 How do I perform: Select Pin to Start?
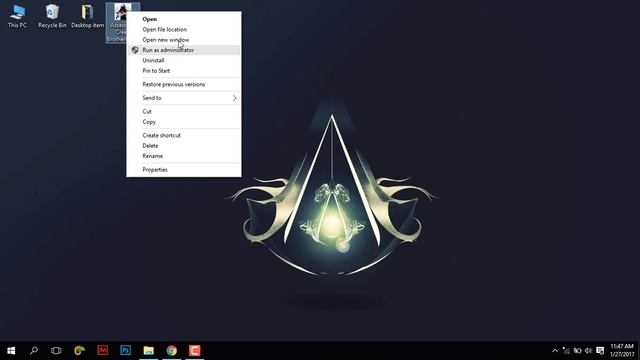183,71
